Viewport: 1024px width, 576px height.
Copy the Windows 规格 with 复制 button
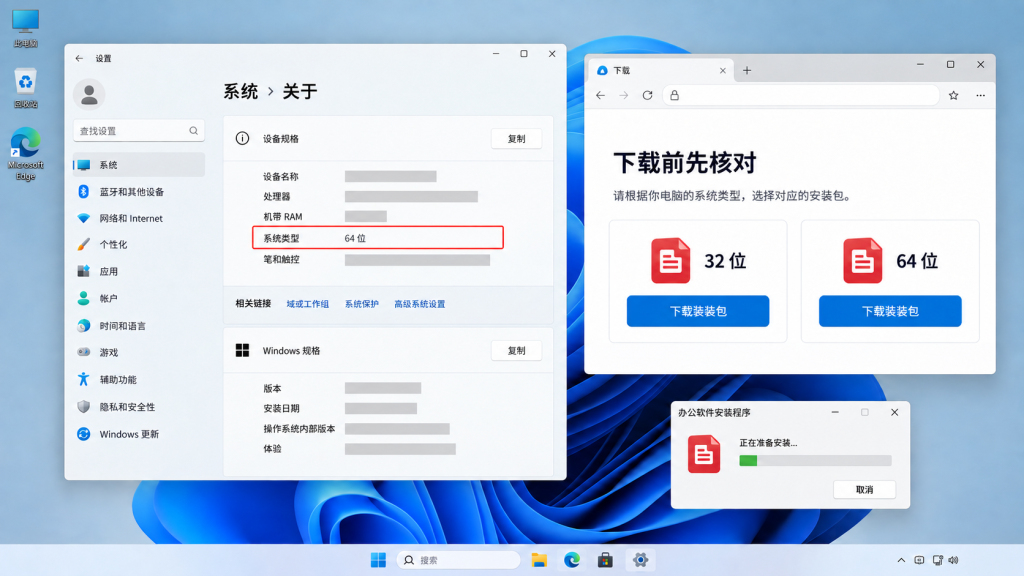tap(516, 351)
